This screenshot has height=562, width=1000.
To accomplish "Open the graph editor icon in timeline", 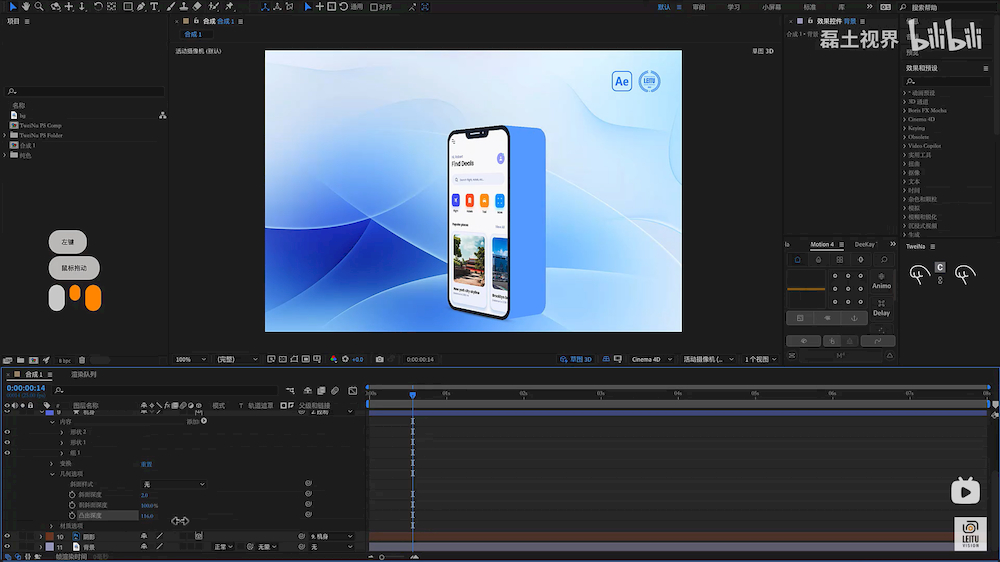I will [x=353, y=390].
